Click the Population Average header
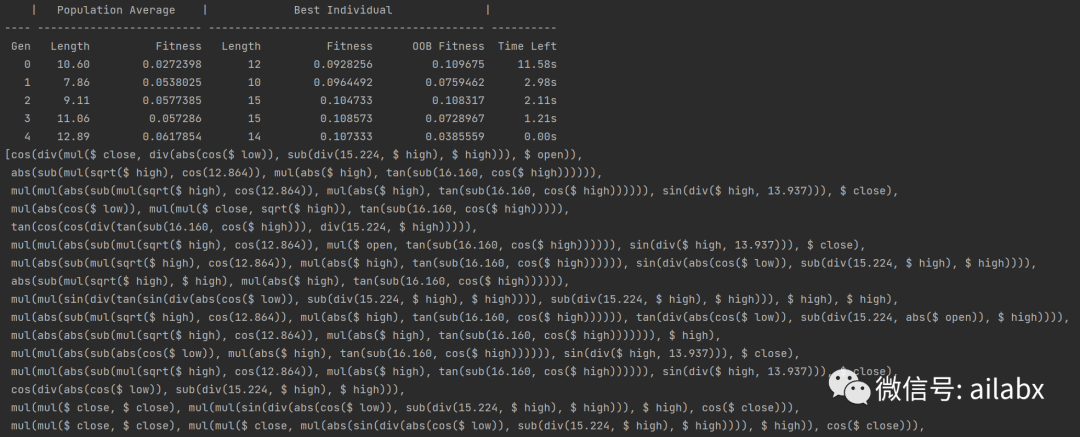 click(116, 10)
